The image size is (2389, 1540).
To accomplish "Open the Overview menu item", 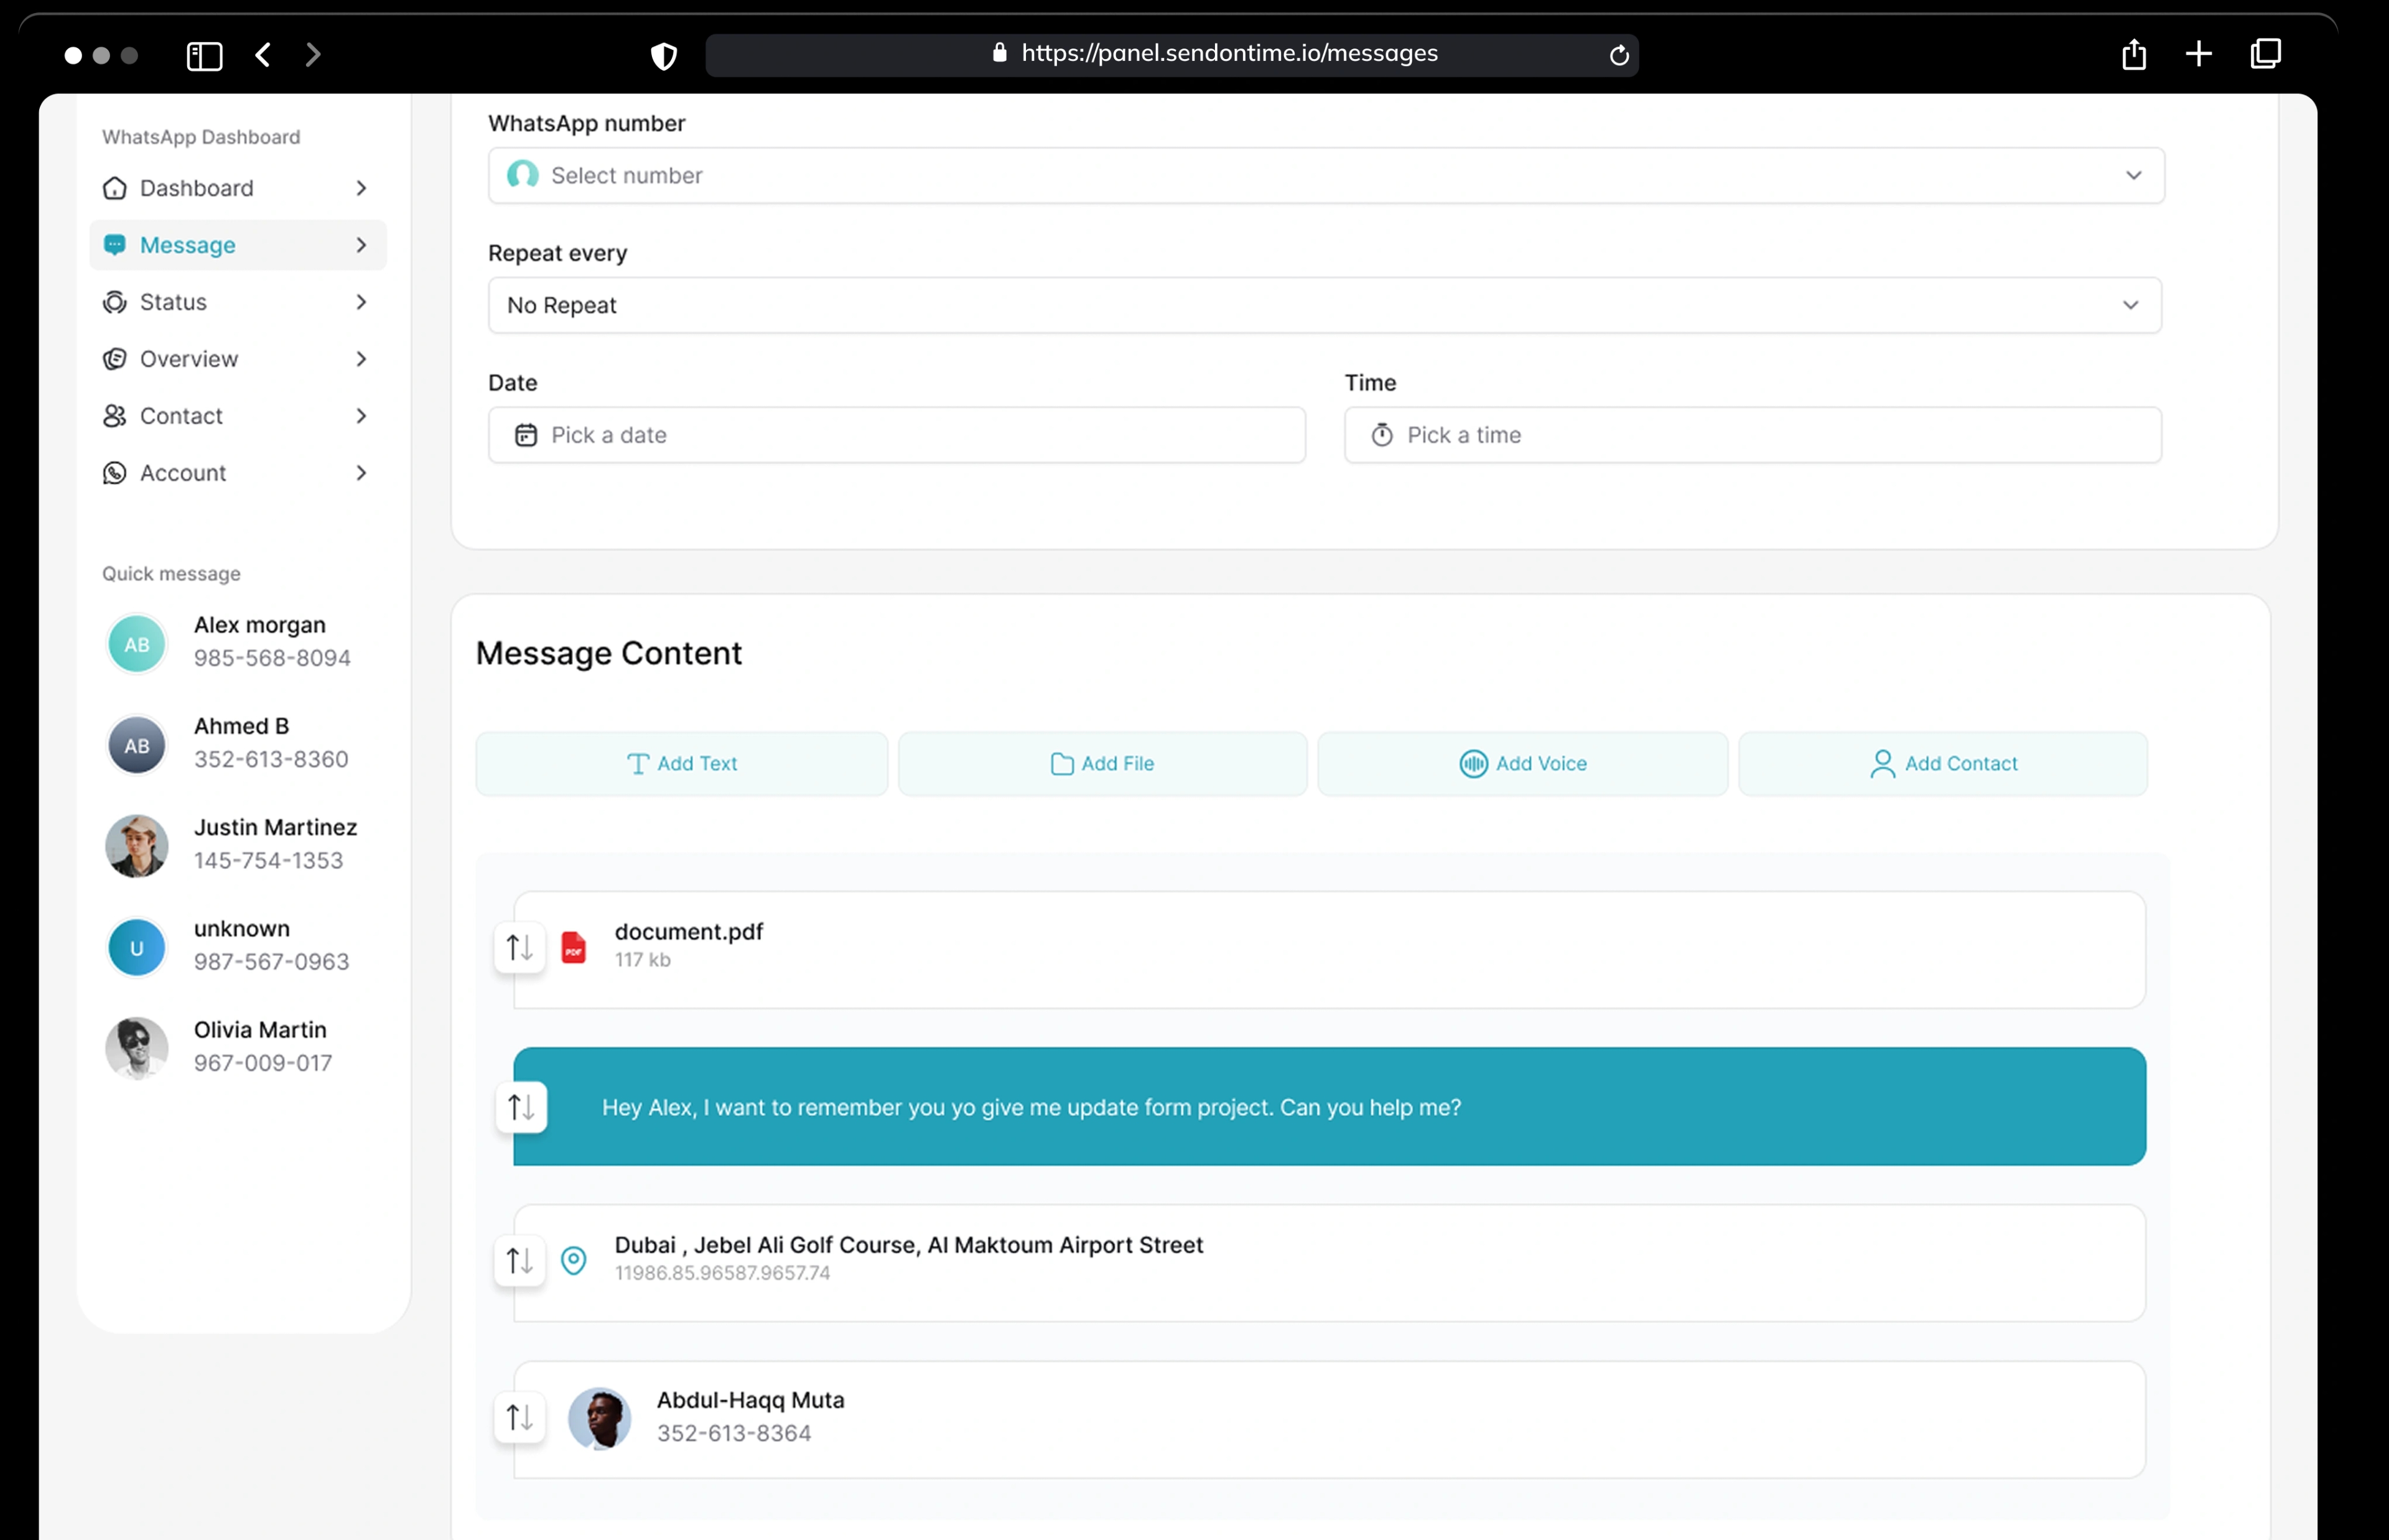I will pos(238,359).
